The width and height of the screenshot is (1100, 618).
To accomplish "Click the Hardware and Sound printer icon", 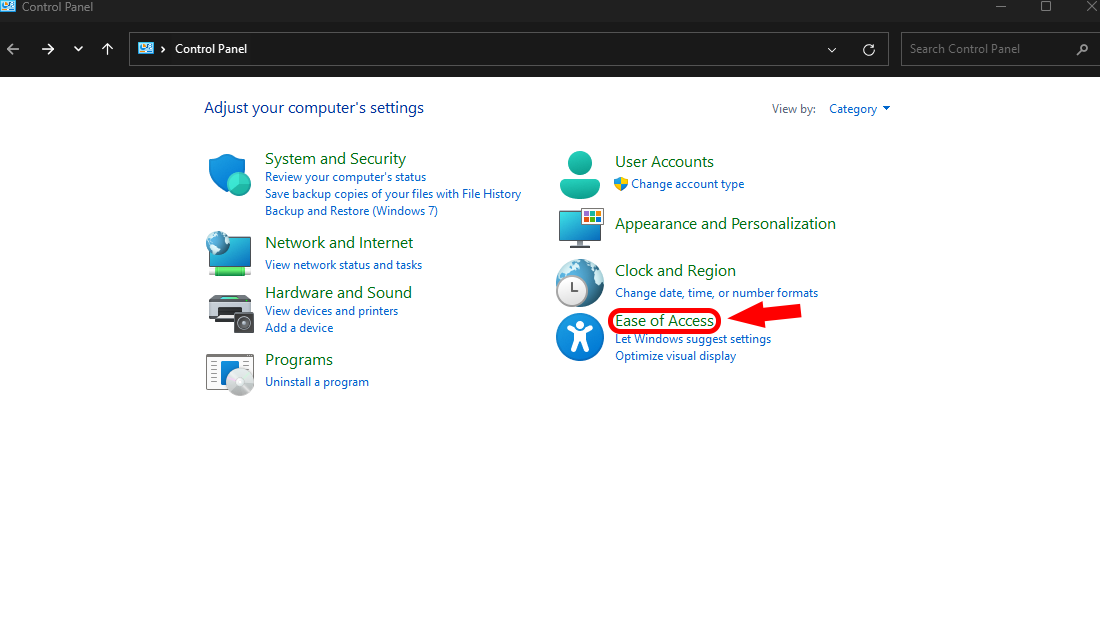I will point(230,313).
